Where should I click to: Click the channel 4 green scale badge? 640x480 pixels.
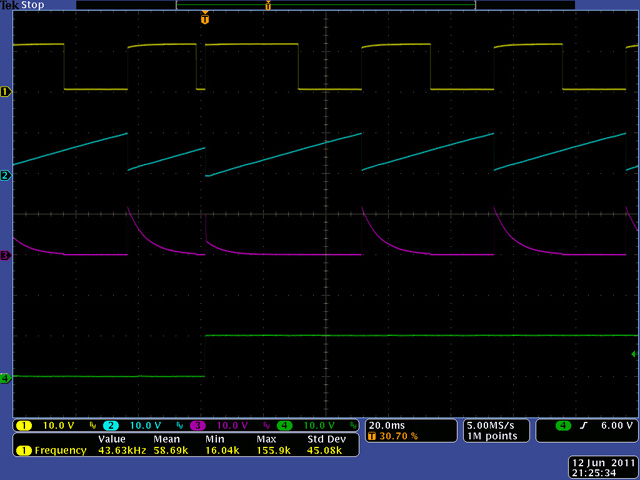point(284,426)
